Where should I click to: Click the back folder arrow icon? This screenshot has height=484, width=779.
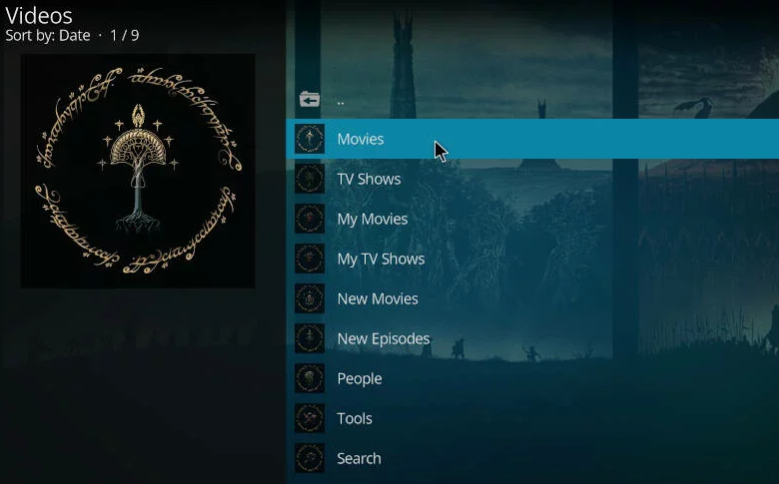click(x=310, y=99)
